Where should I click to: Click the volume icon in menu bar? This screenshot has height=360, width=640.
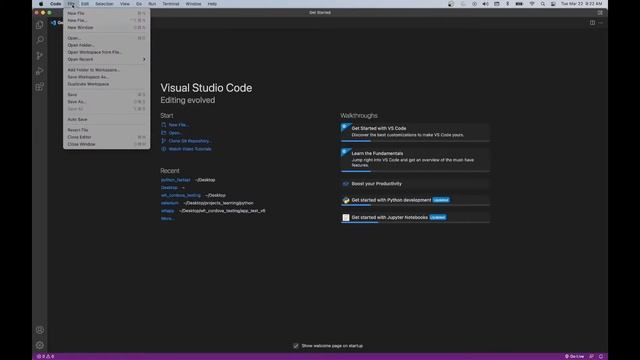(x=485, y=4)
